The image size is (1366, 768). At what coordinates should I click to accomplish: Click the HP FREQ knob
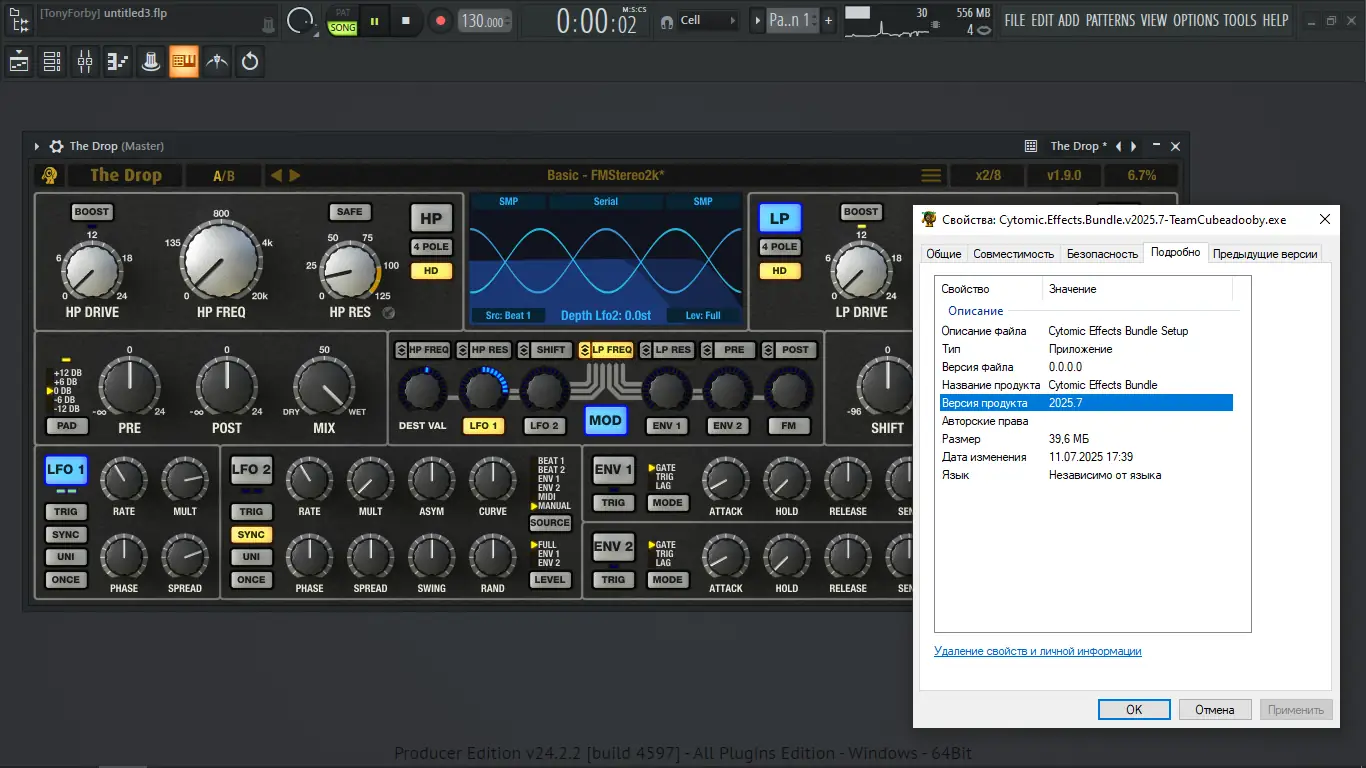coord(219,258)
